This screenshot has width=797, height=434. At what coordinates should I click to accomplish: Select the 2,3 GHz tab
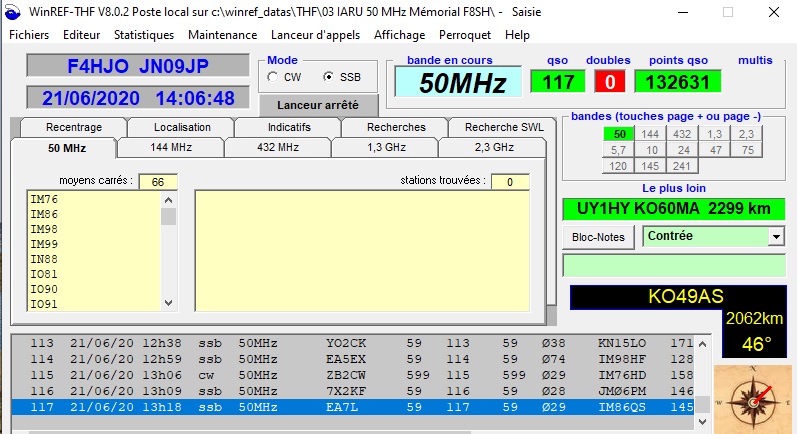click(x=494, y=147)
